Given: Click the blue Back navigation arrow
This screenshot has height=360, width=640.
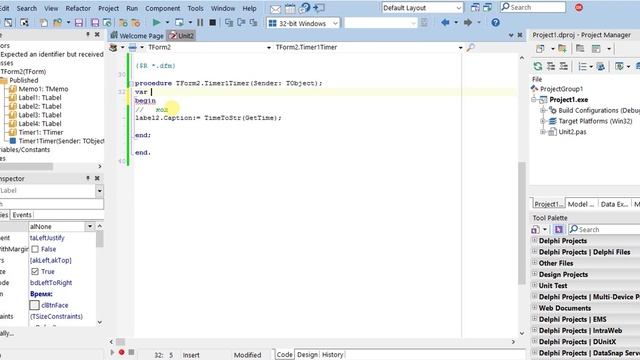Looking at the screenshot, I should coord(445,23).
